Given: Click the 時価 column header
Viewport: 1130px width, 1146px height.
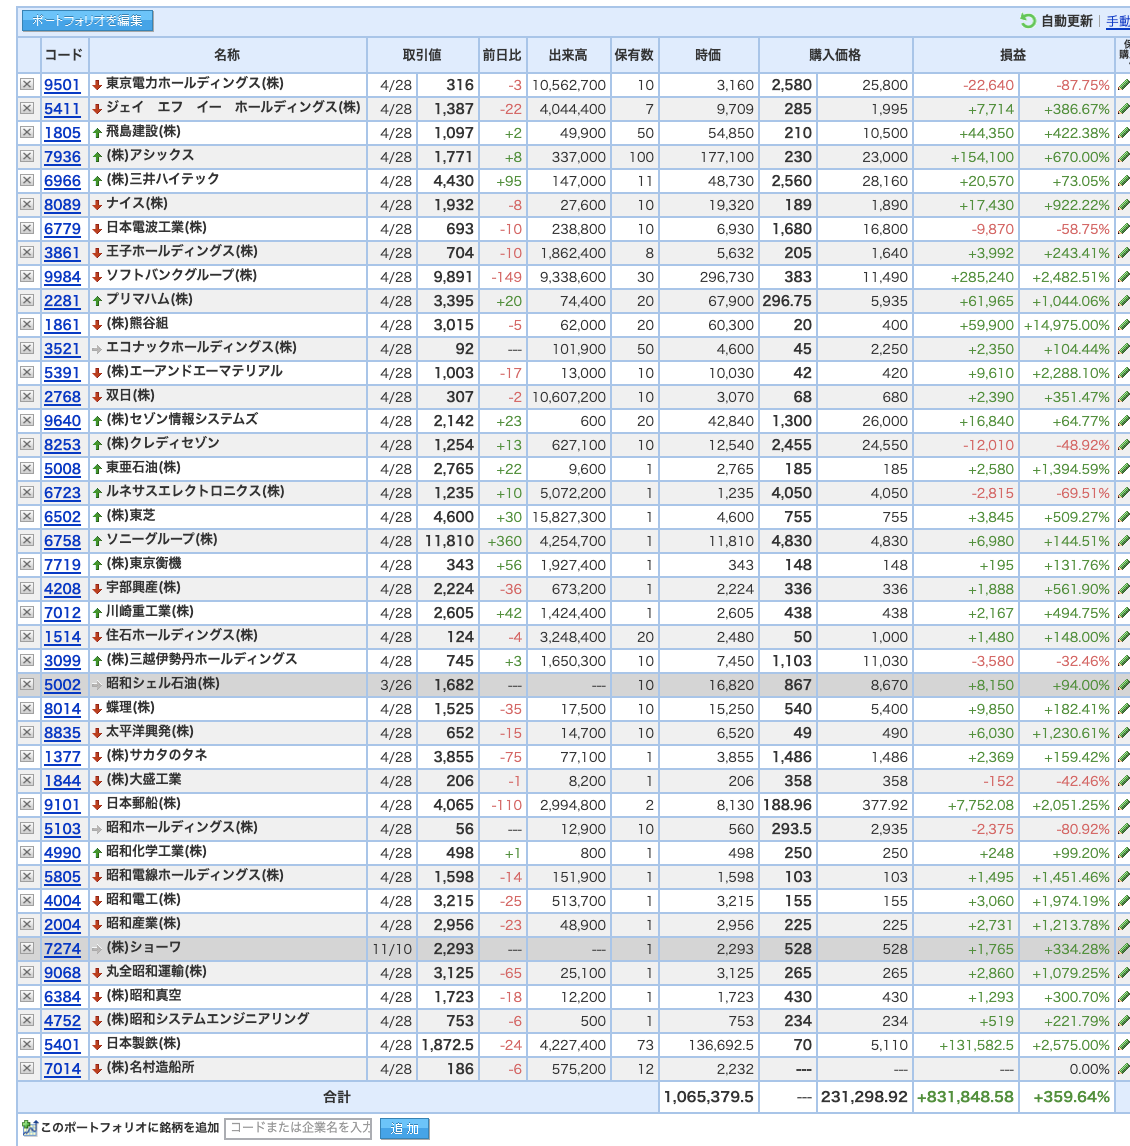Looking at the screenshot, I should [x=708, y=55].
